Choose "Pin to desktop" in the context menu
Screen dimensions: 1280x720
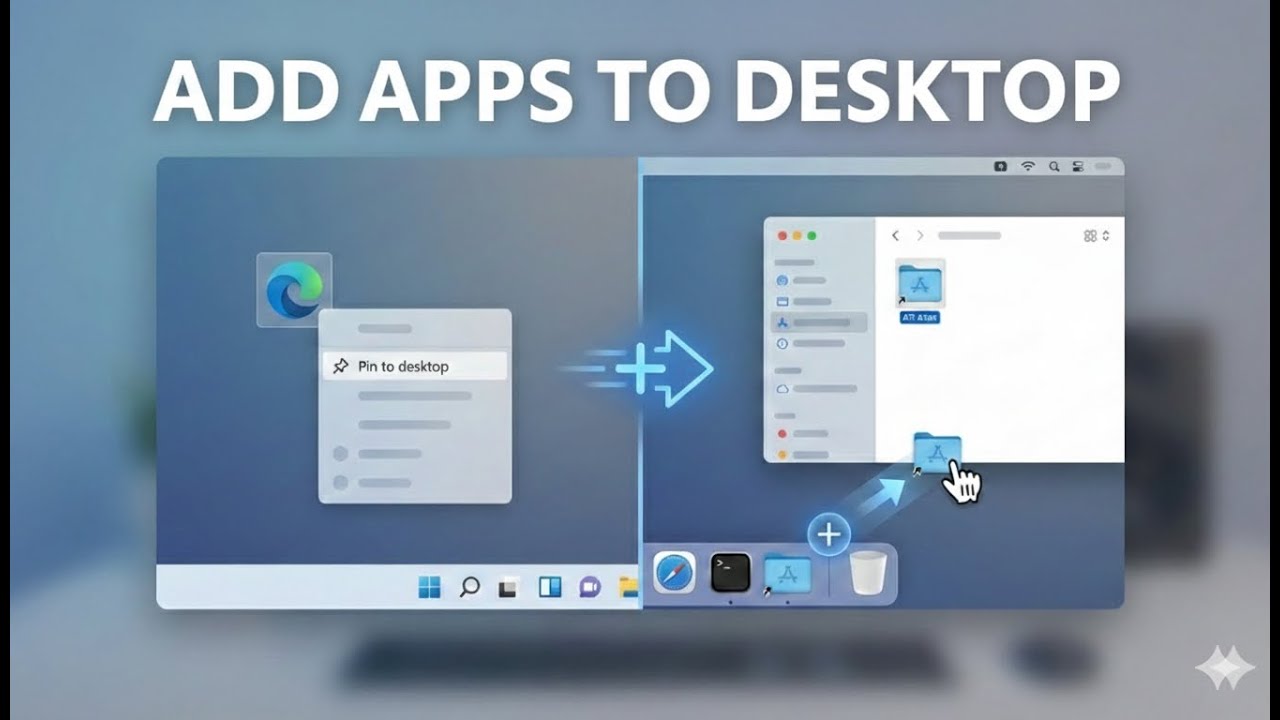tap(414, 366)
